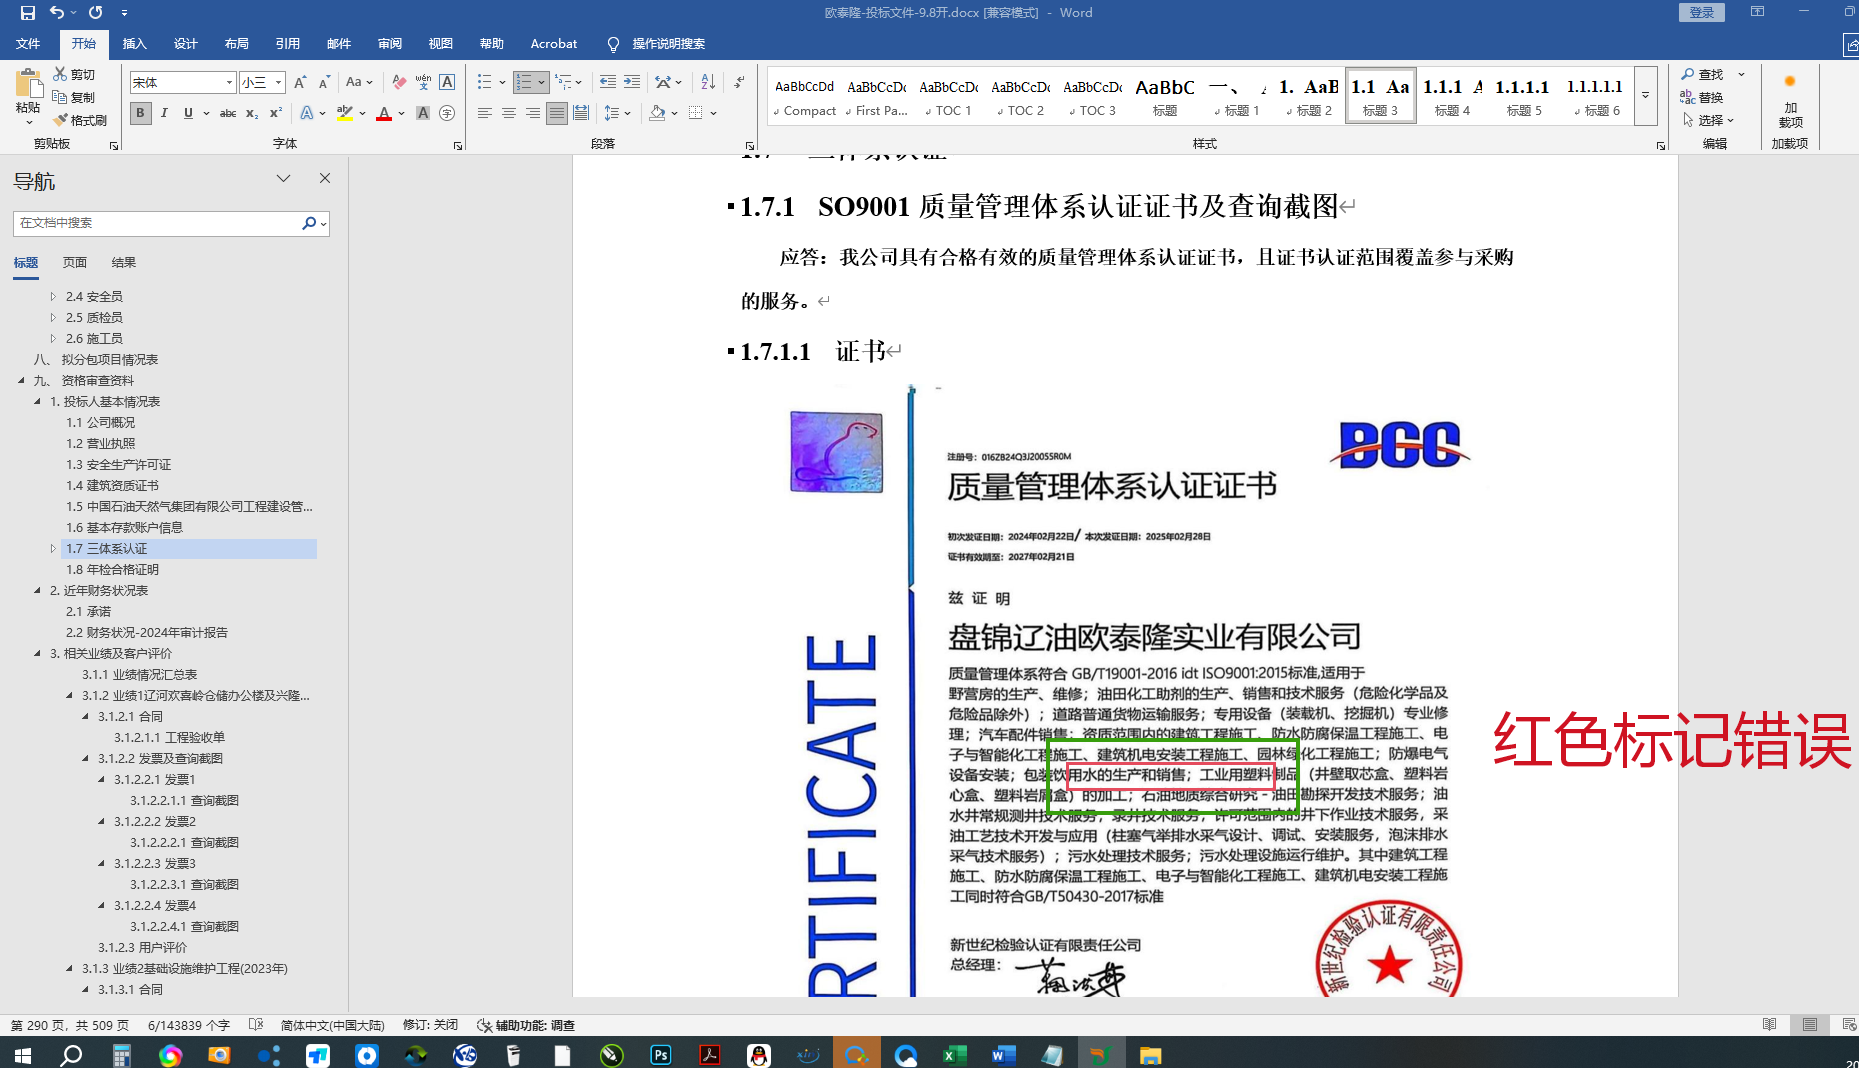This screenshot has height=1068, width=1859.
Task: Apply character shading with the gray A icon
Action: (x=423, y=113)
